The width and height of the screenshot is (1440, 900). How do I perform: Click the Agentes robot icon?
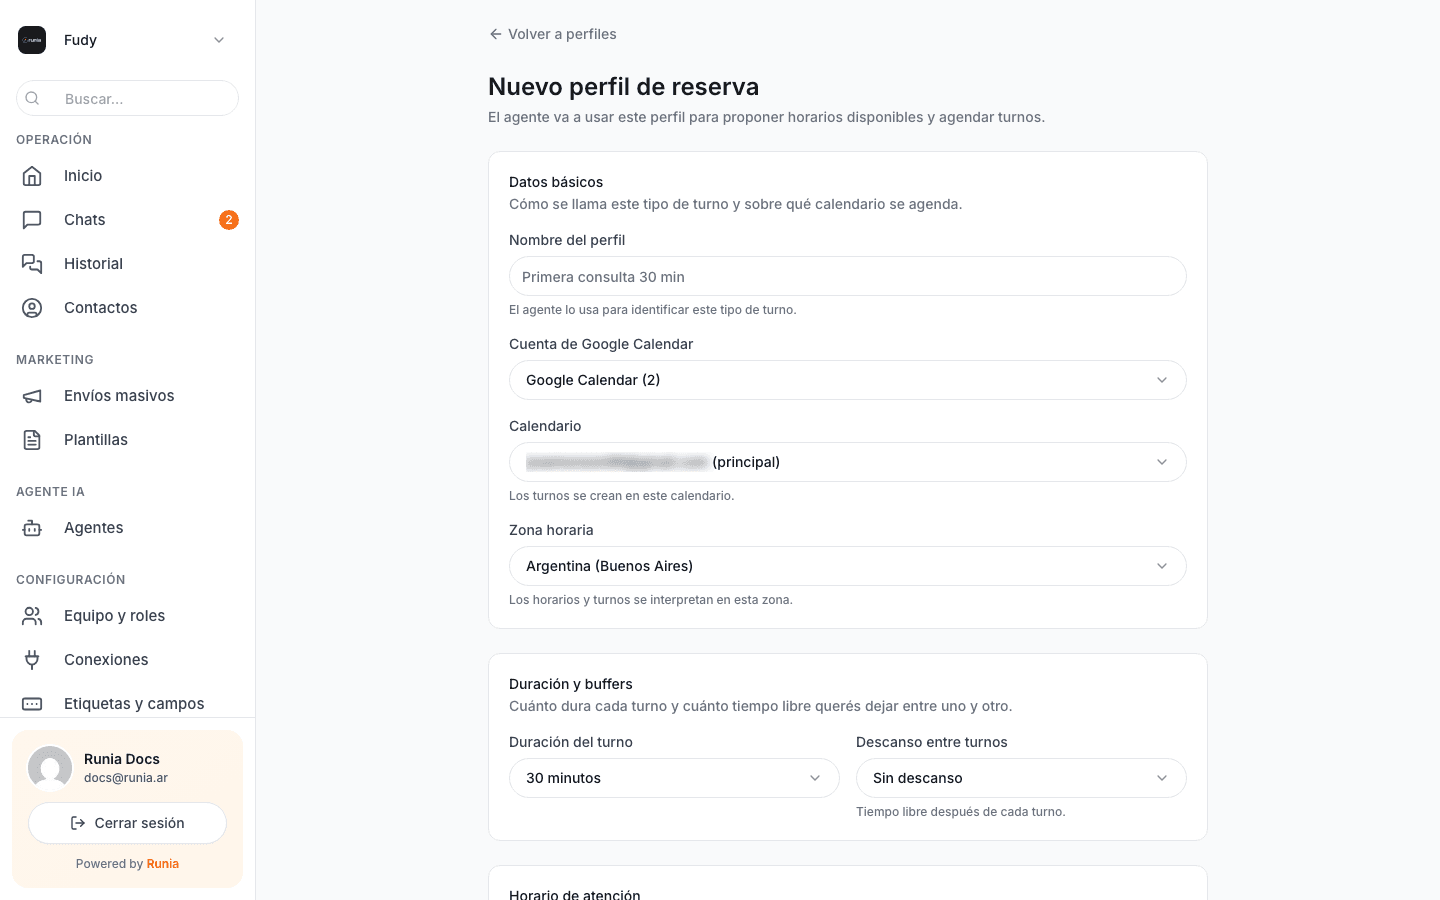tap(32, 528)
